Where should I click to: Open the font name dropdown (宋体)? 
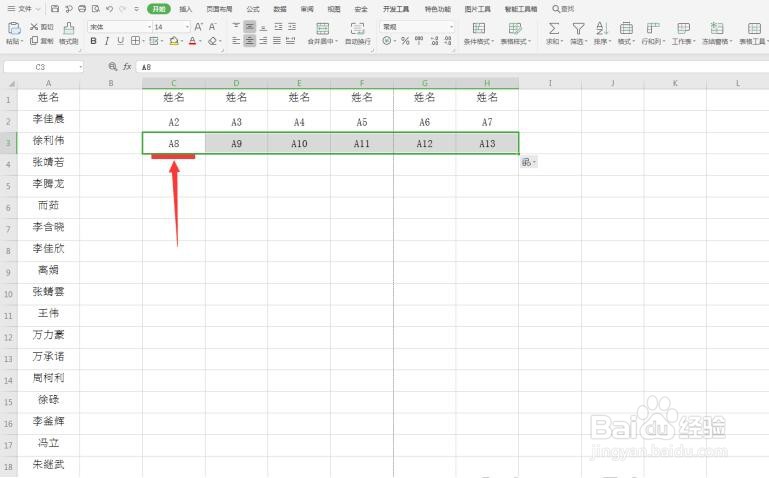coord(149,27)
